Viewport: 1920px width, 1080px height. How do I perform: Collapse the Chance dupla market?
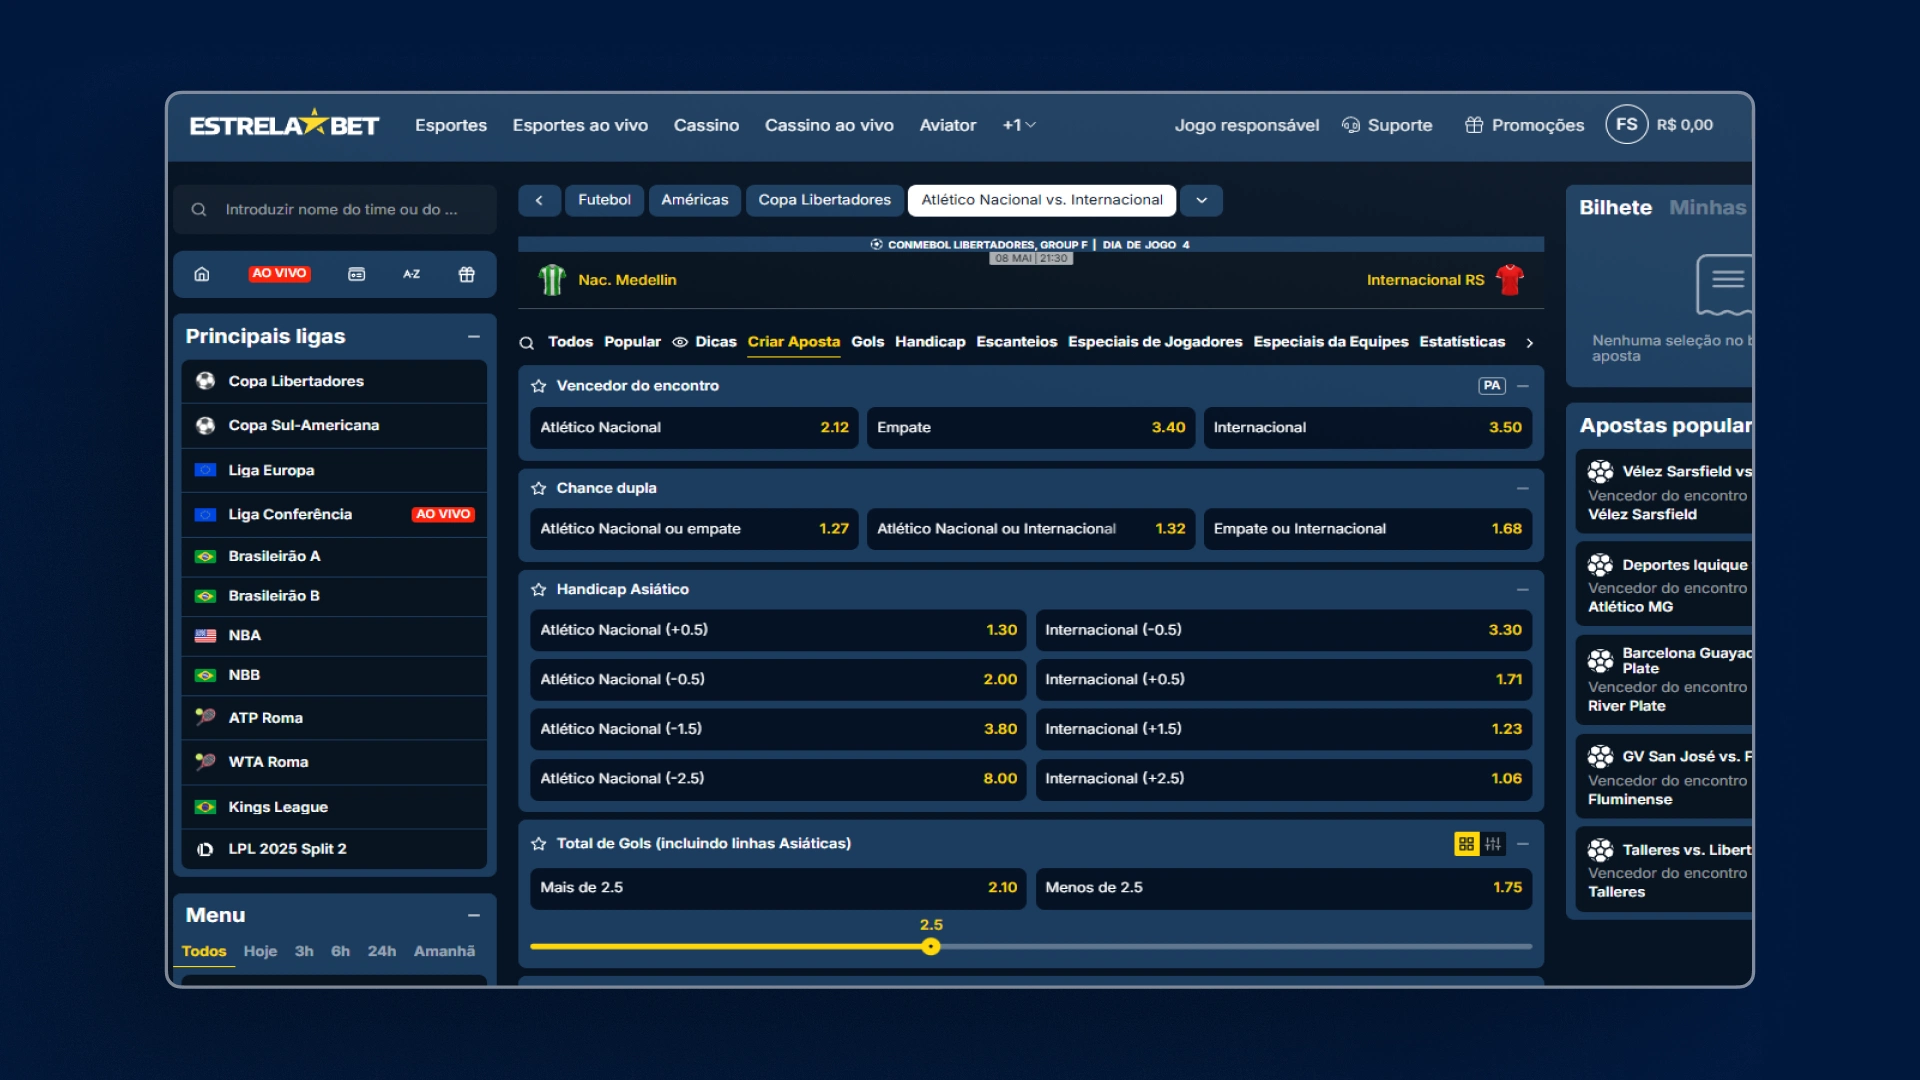tap(1523, 488)
